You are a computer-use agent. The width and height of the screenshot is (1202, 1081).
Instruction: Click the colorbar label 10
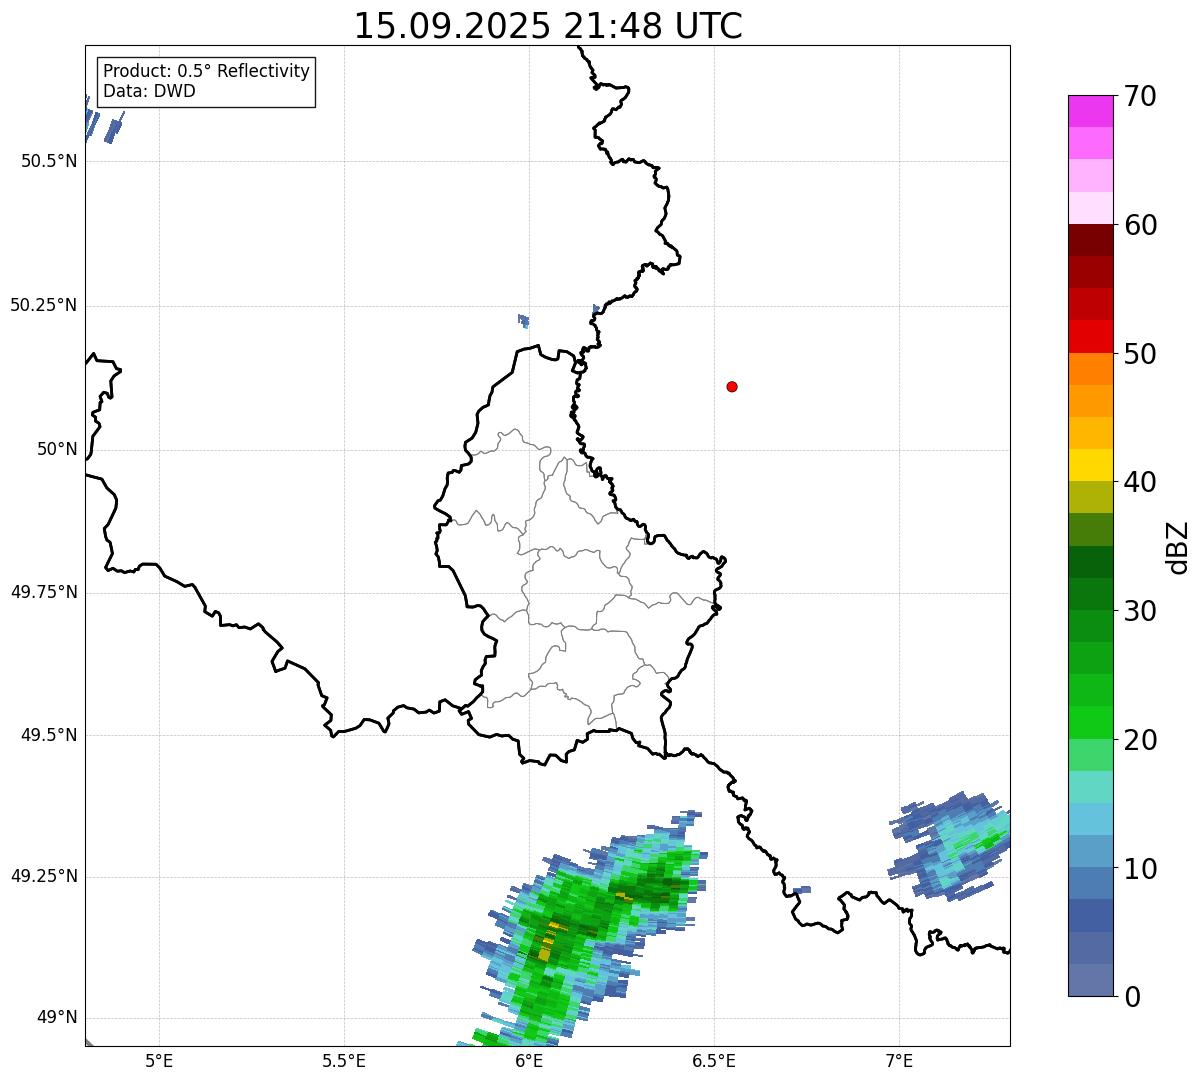pyautogui.click(x=1140, y=869)
